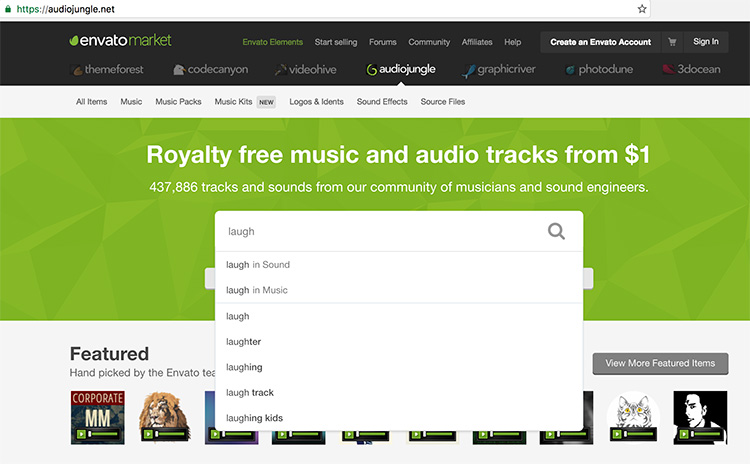Pick the "laugh track" suggestion
Image resolution: width=750 pixels, height=464 pixels.
point(250,393)
